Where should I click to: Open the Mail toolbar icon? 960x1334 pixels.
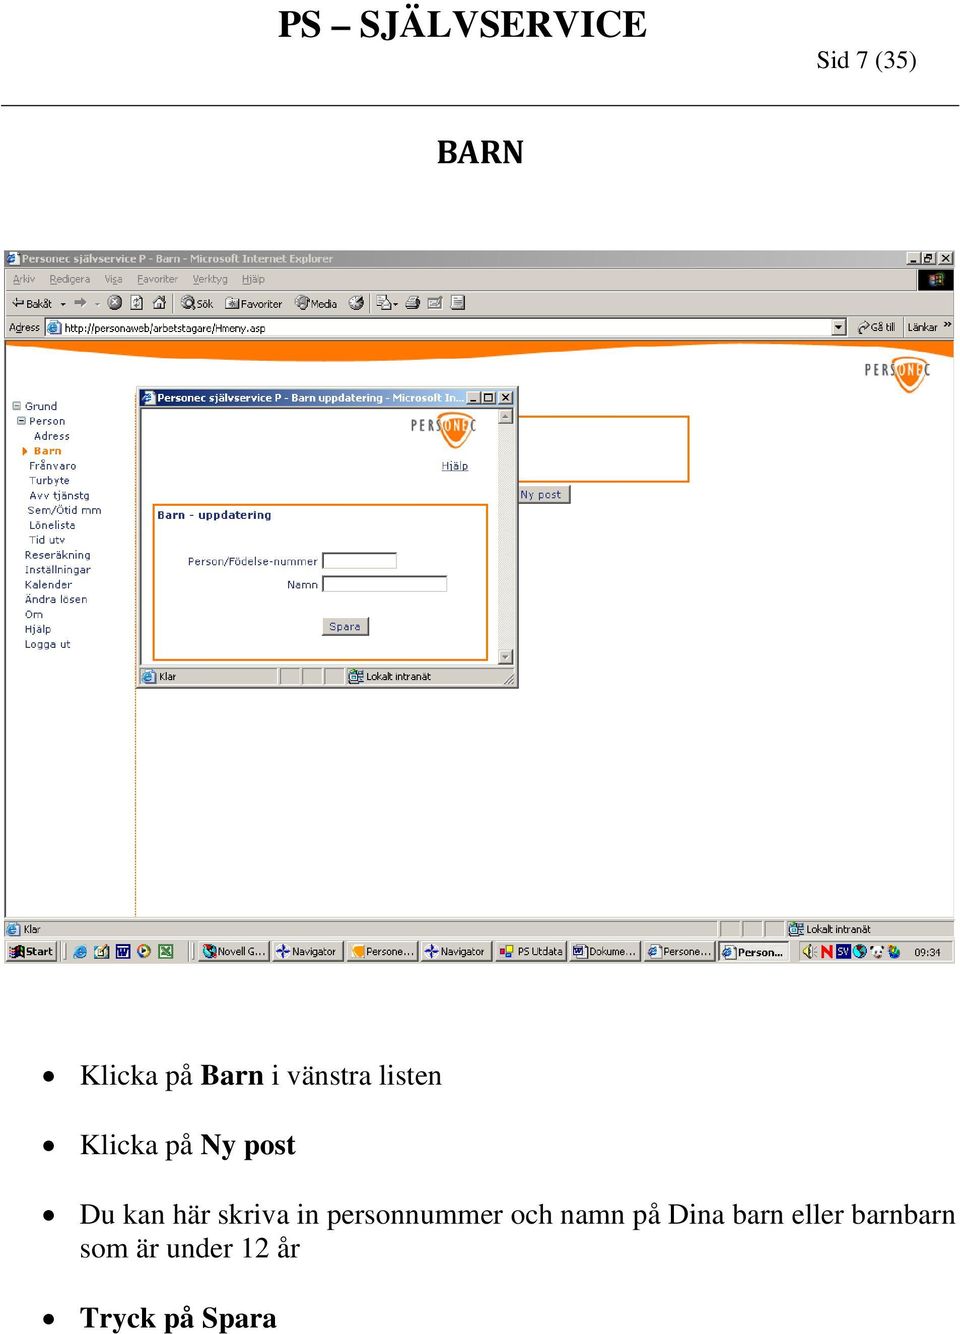(x=387, y=303)
